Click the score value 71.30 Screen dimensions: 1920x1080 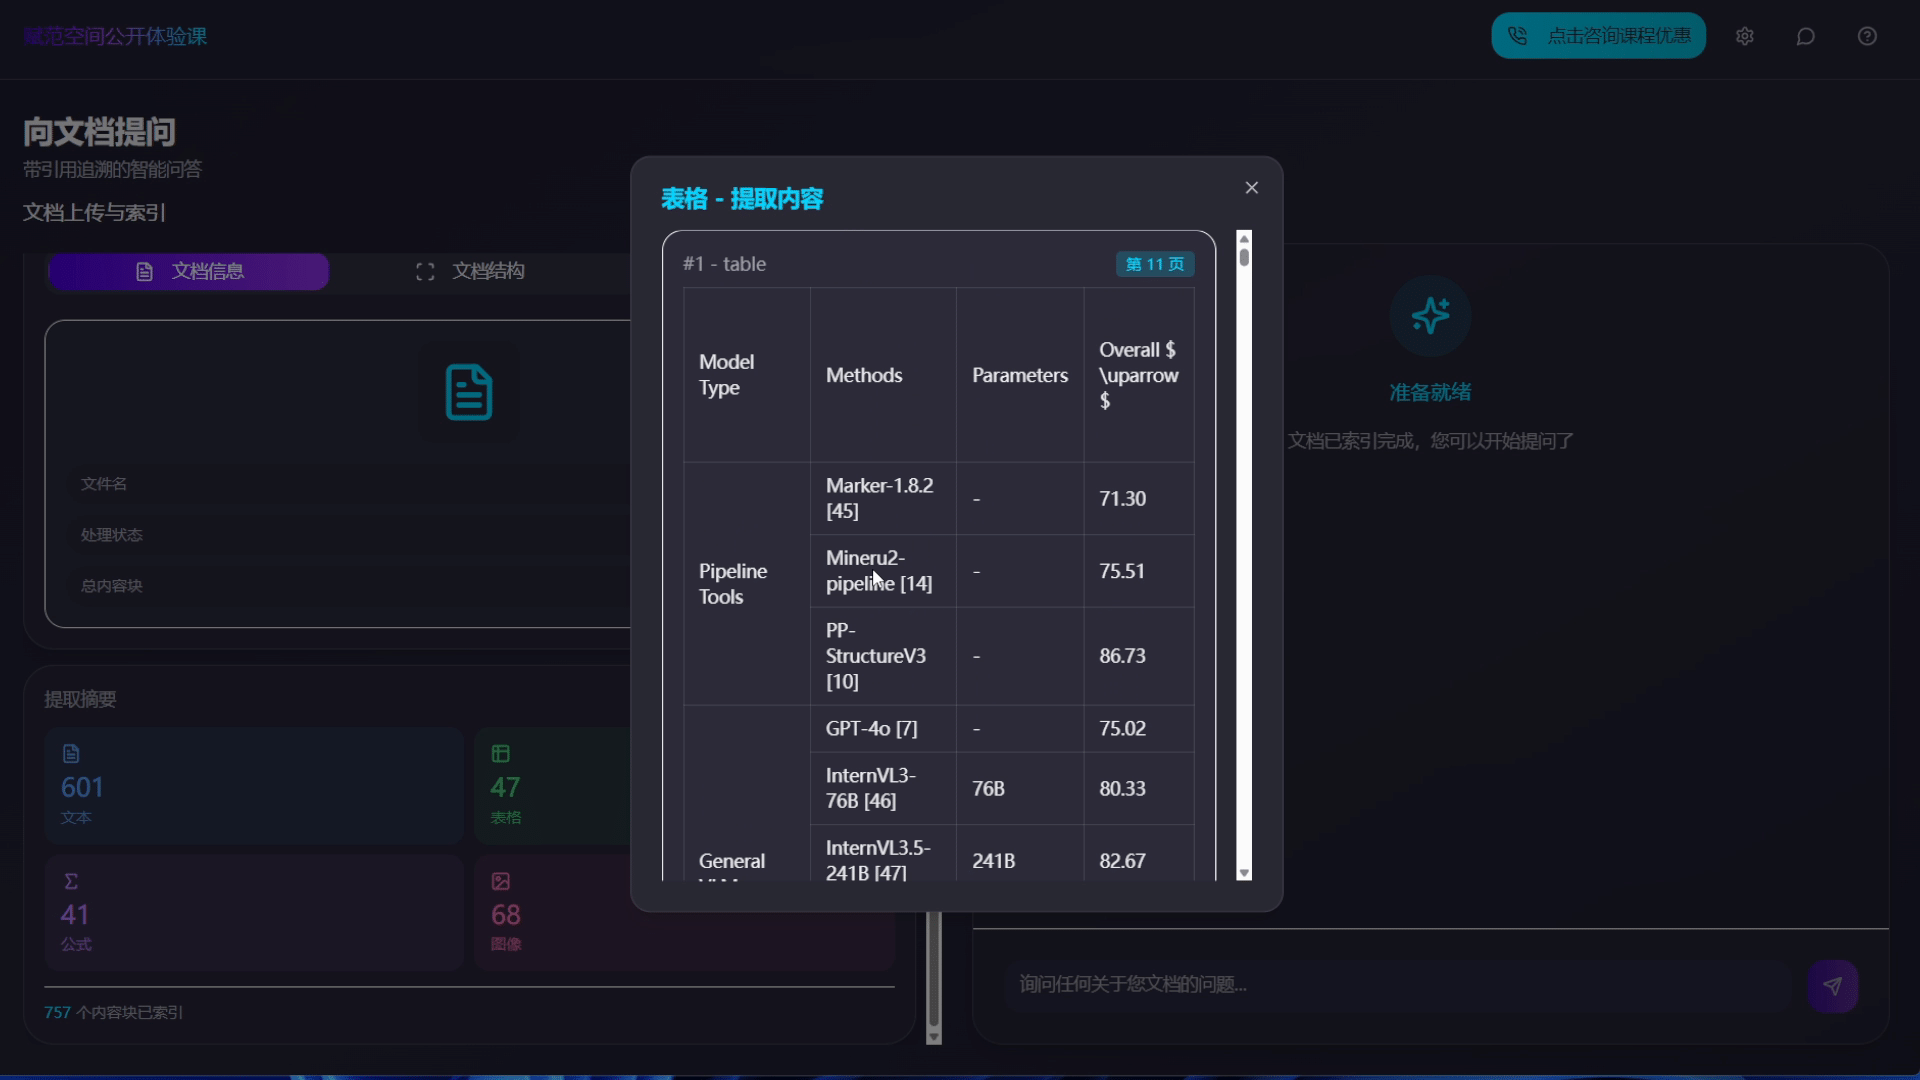coord(1122,498)
